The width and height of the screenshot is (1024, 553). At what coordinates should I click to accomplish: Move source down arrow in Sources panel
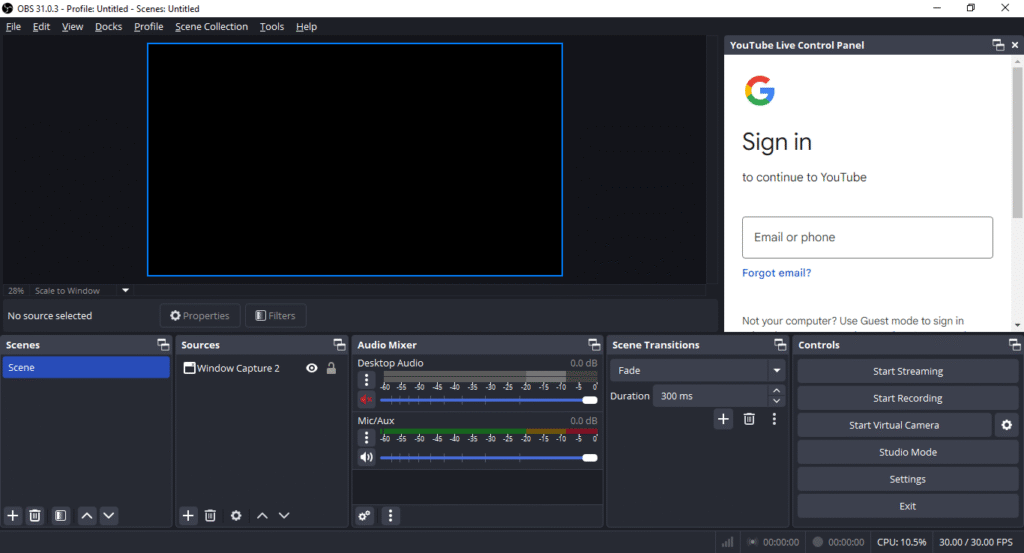(284, 516)
